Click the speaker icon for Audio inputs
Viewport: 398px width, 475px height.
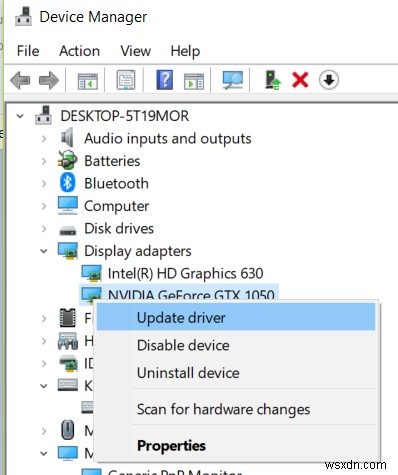point(67,138)
